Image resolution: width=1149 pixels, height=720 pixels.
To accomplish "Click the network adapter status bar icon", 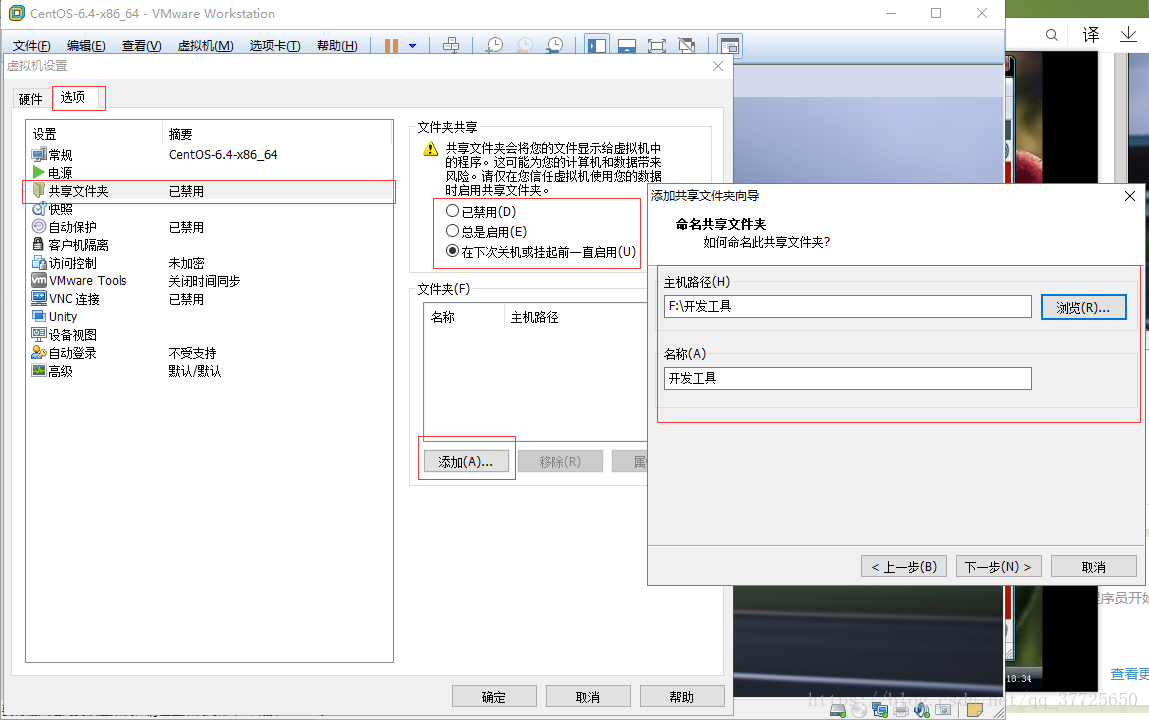I will point(880,710).
